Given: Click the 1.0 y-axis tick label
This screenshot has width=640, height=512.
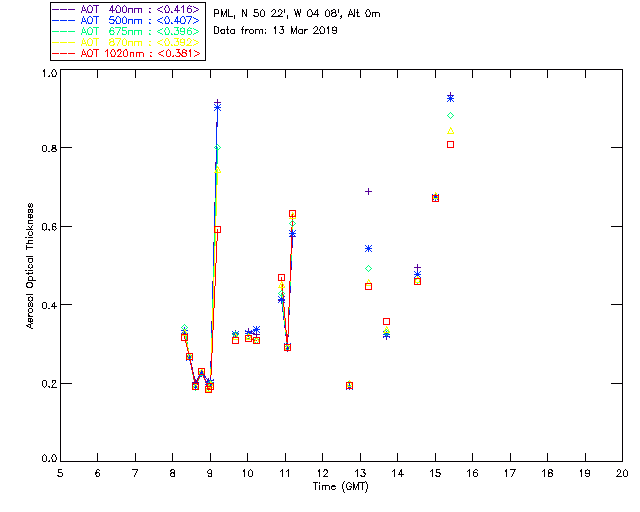Looking at the screenshot, I should (x=49, y=73).
